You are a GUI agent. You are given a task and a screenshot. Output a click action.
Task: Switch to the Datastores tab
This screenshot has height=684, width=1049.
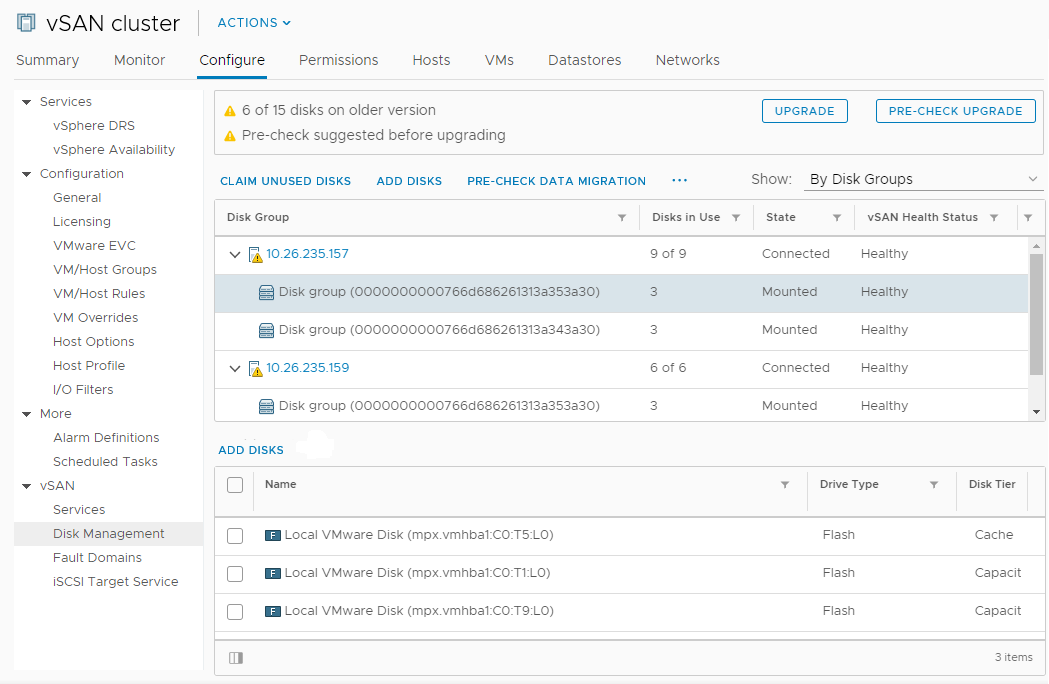pos(585,60)
